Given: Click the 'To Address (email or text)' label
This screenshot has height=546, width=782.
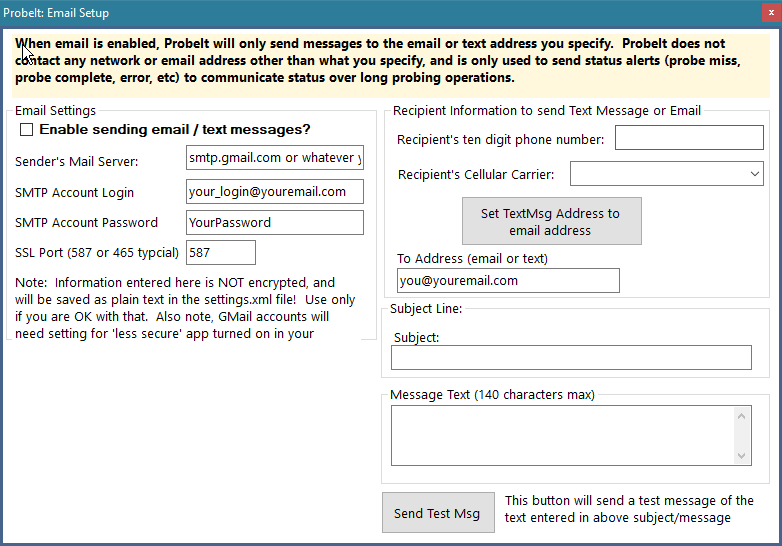Looking at the screenshot, I should pyautogui.click(x=472, y=258).
